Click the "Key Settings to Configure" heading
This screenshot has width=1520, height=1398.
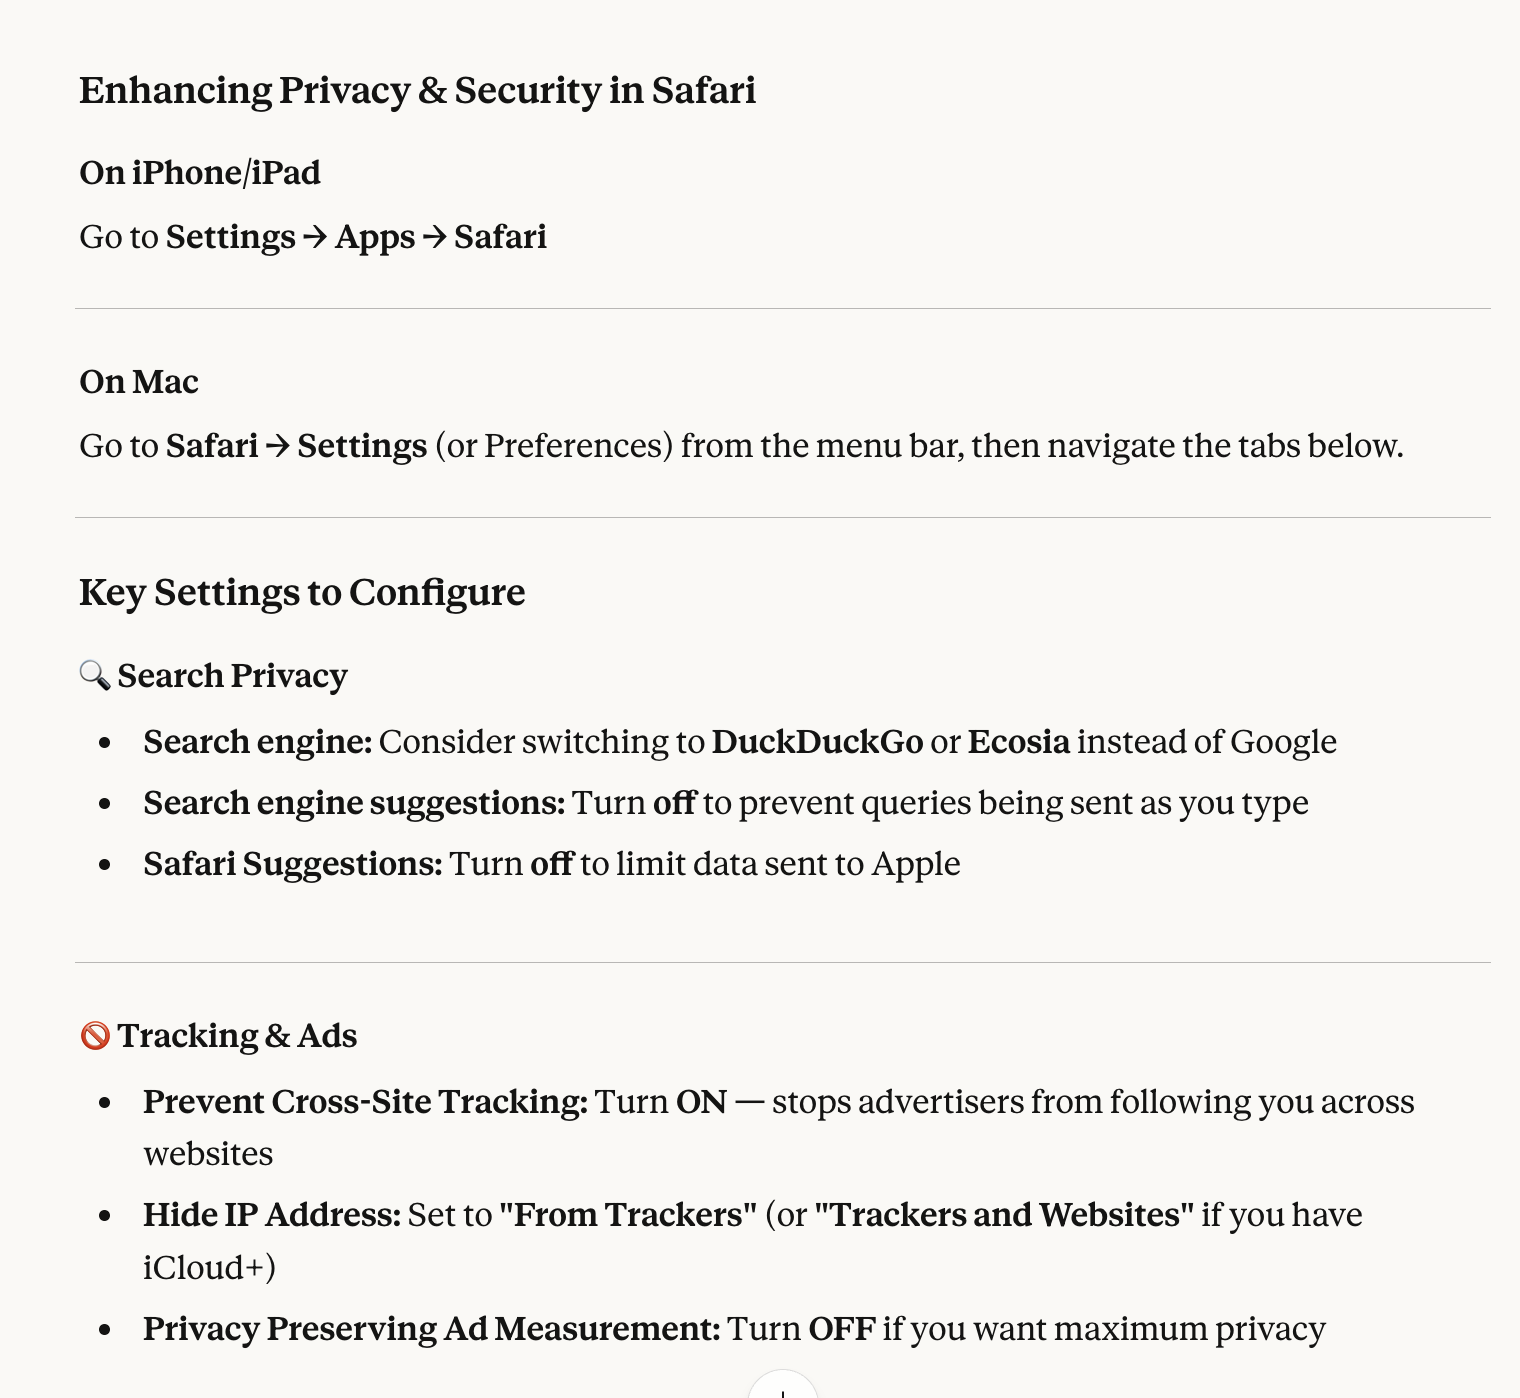[x=302, y=592]
